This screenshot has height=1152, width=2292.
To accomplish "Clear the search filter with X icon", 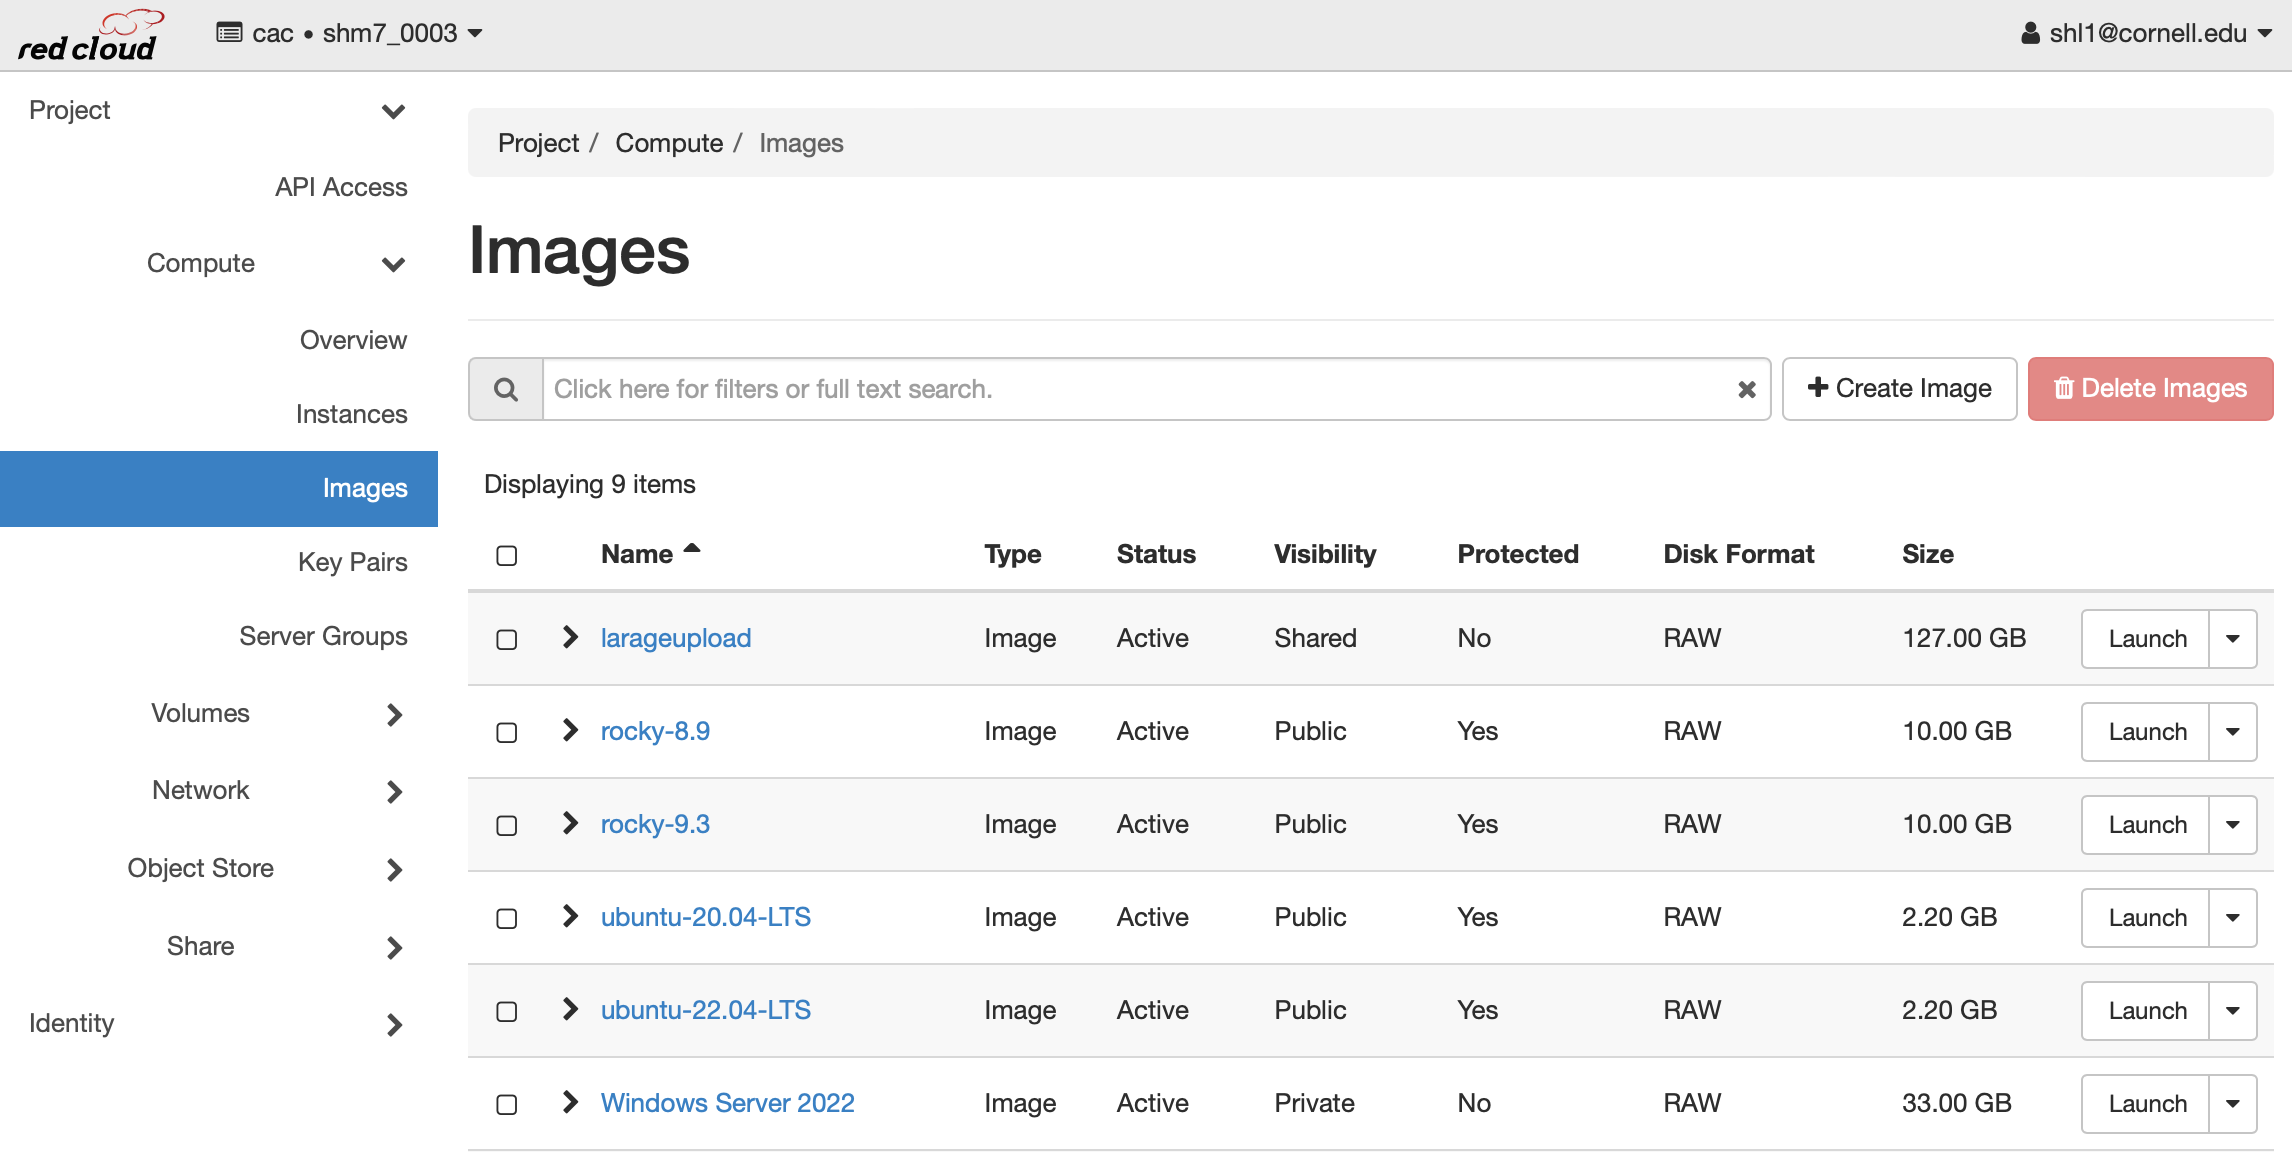I will pyautogui.click(x=1746, y=389).
